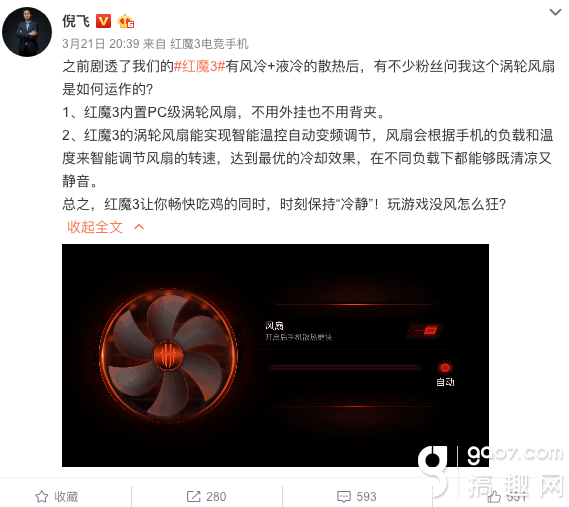Image resolution: width=569 pixels, height=507 pixels.
Task: Click the crown membership badge icon
Action: 126,21
